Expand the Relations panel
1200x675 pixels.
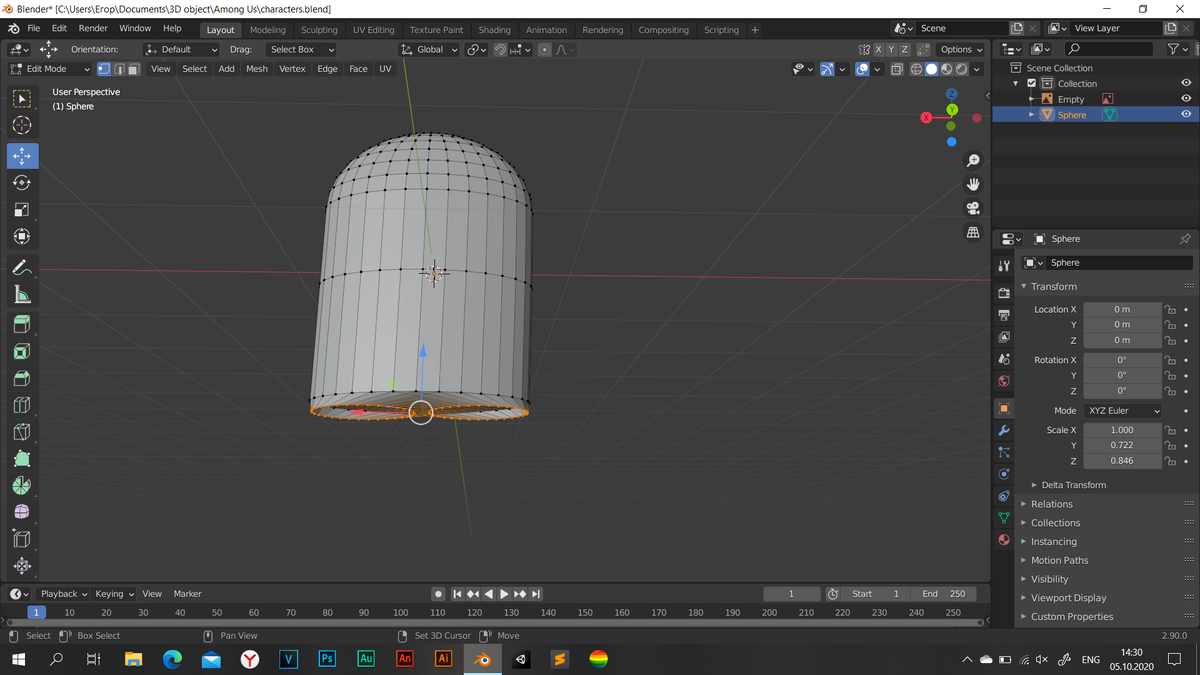pos(1052,504)
